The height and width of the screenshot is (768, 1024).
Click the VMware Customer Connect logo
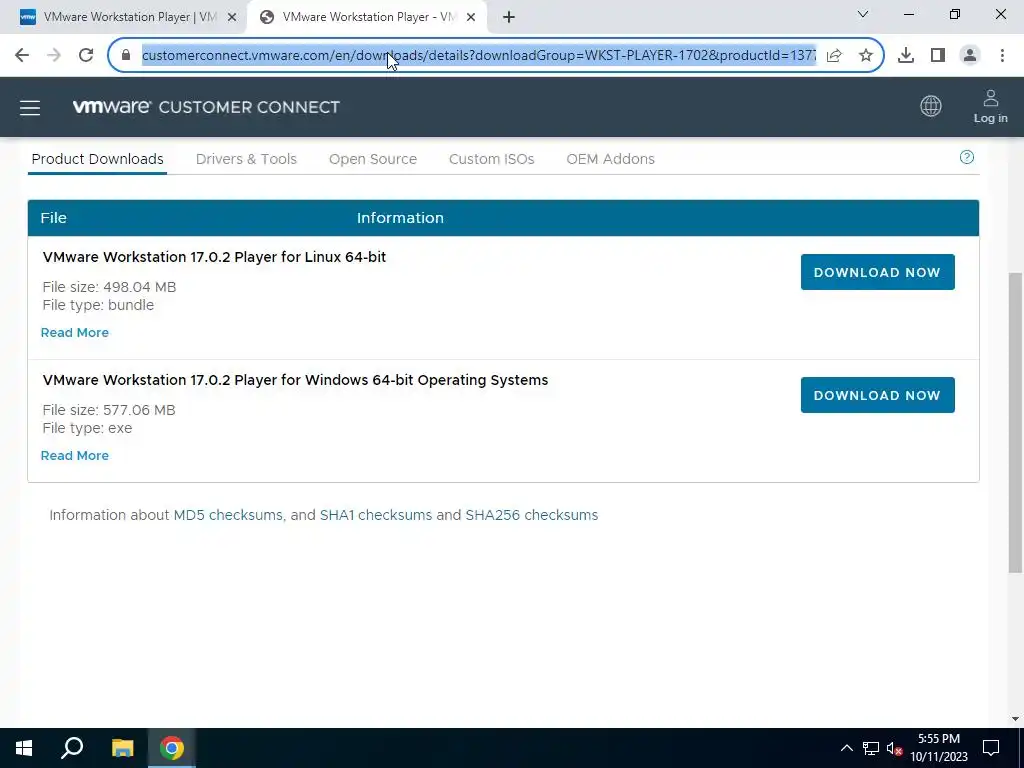point(206,107)
